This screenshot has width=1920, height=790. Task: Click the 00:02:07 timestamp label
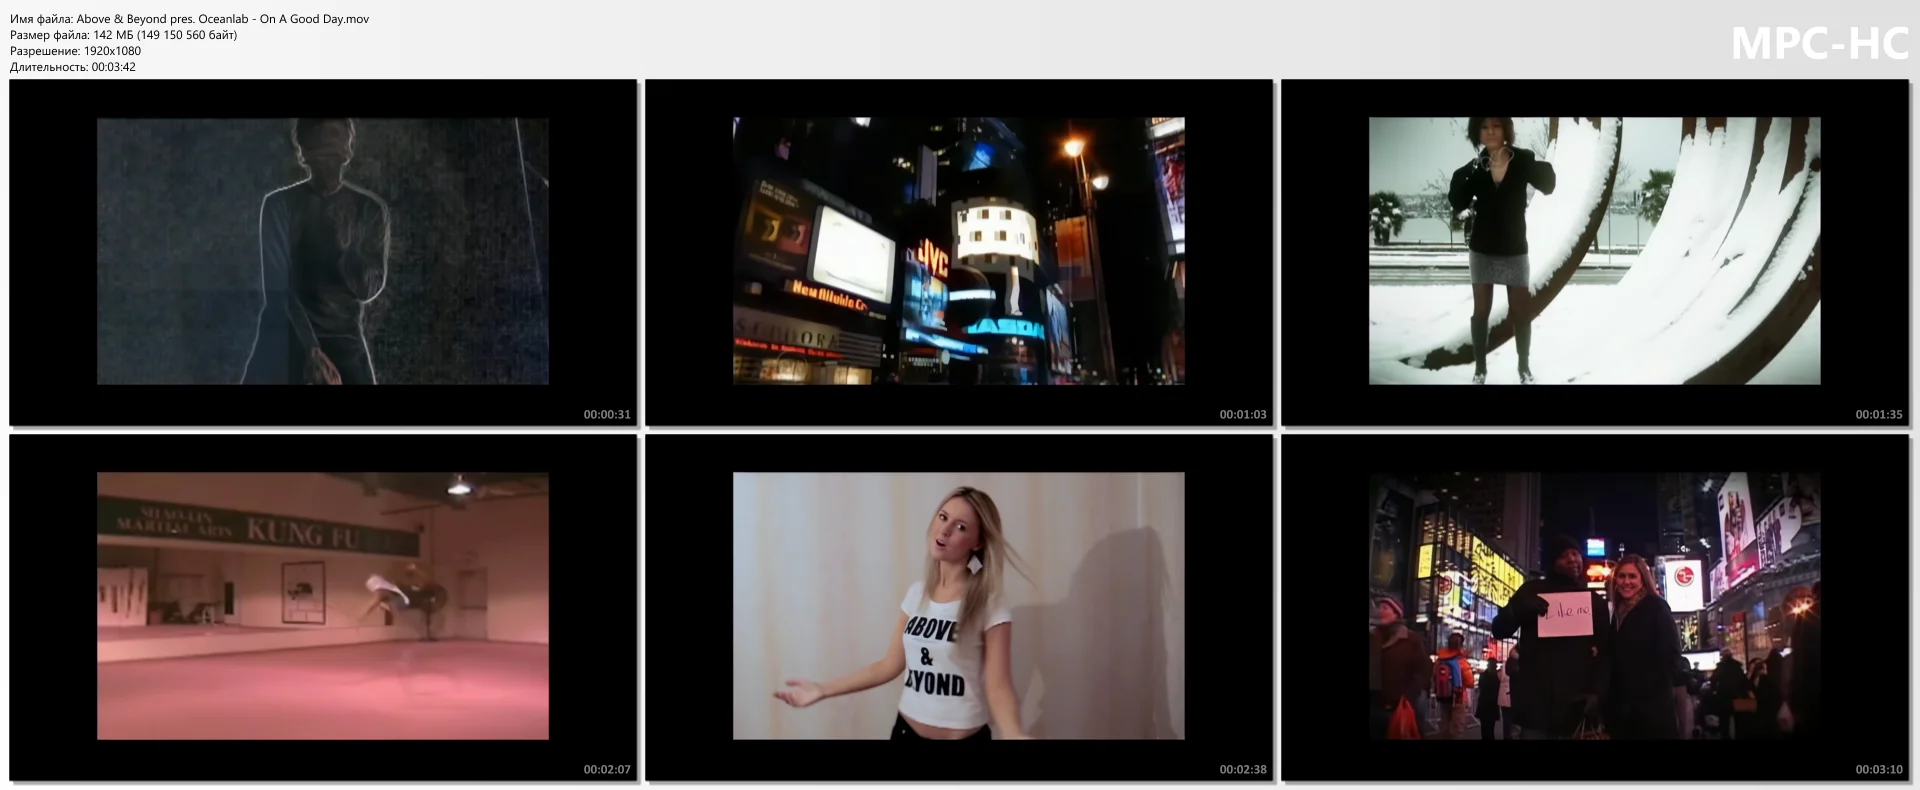point(607,770)
